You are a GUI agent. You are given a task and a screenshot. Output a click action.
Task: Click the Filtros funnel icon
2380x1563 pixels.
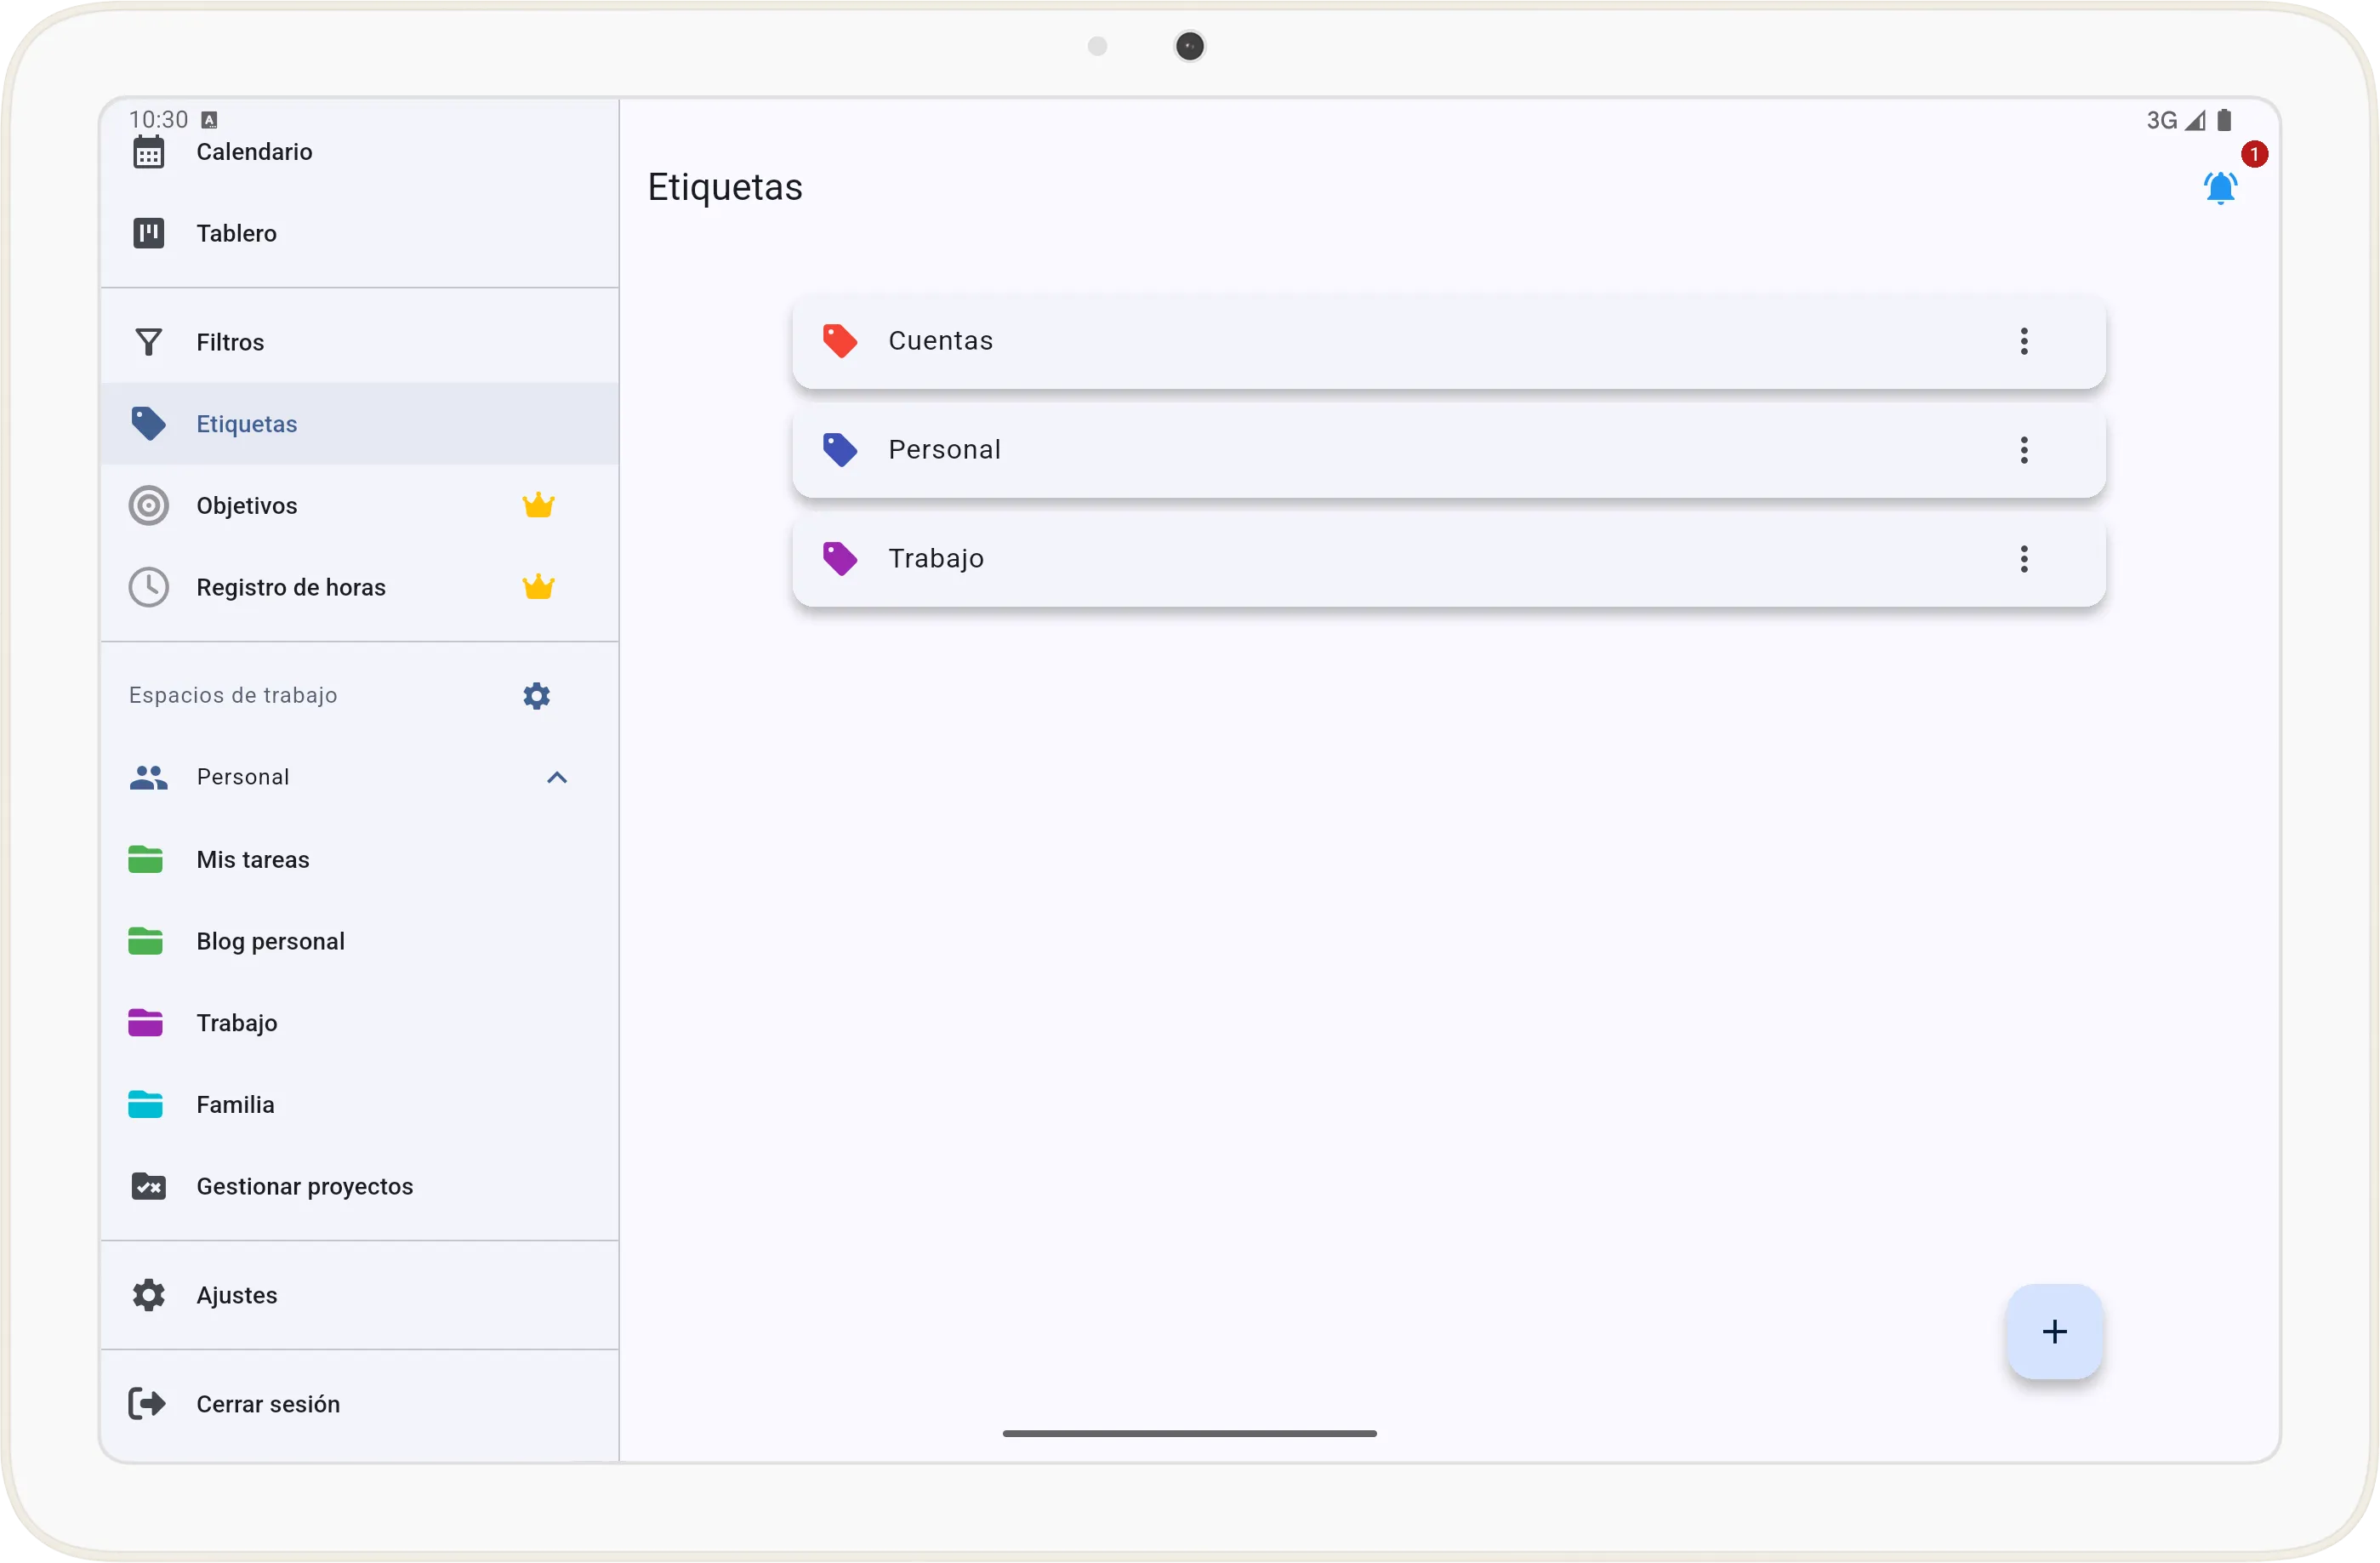pos(149,342)
